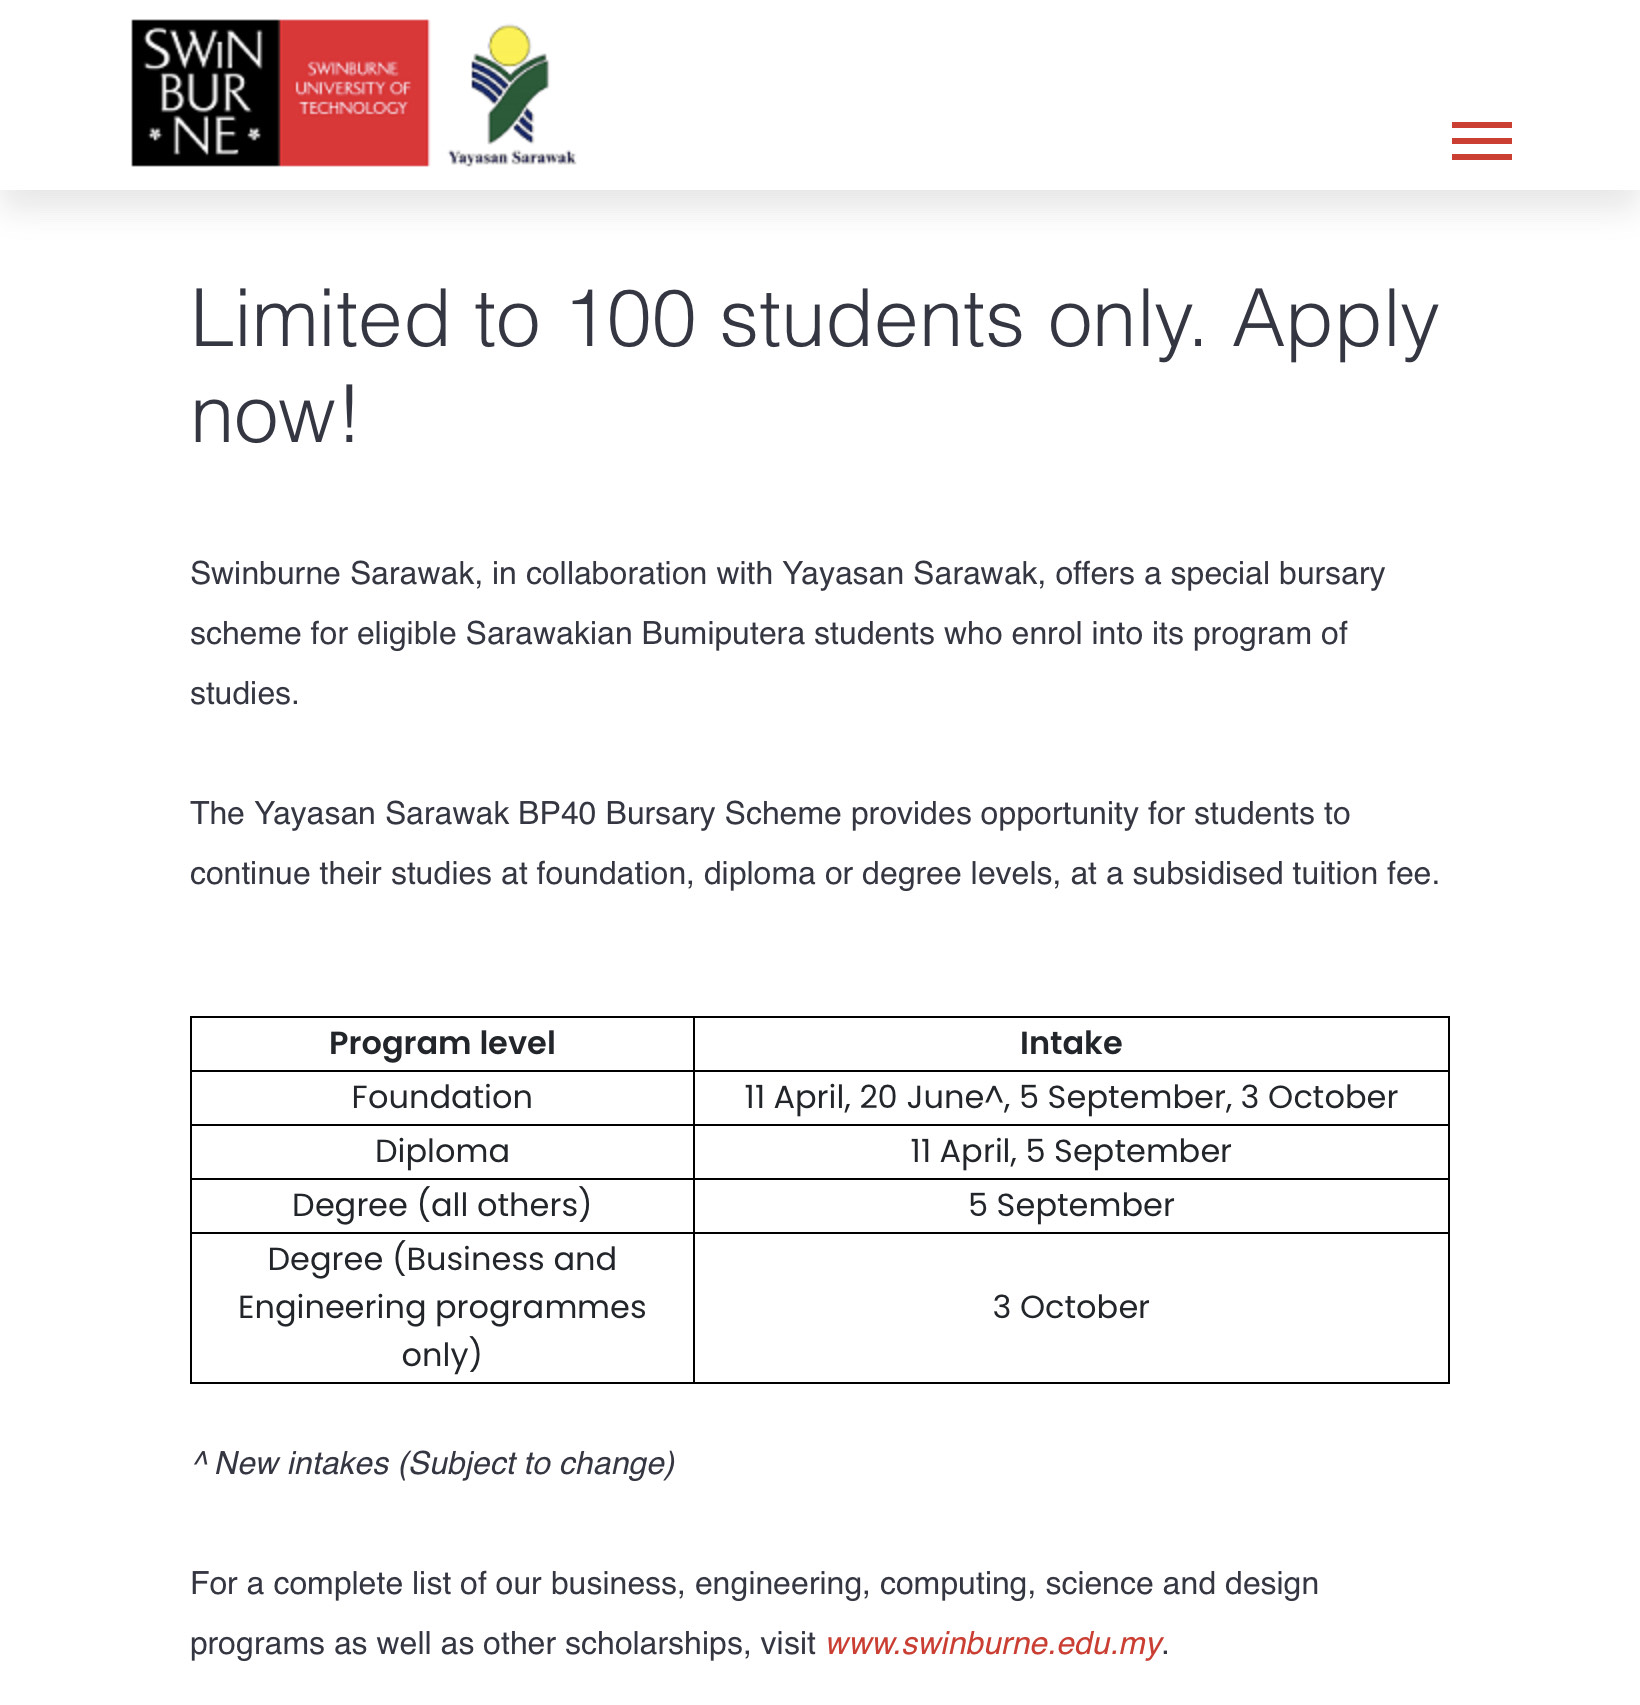The height and width of the screenshot is (1705, 1640).
Task: Click the red 'Swinburne University of Technology' panel
Action: pyautogui.click(x=353, y=93)
